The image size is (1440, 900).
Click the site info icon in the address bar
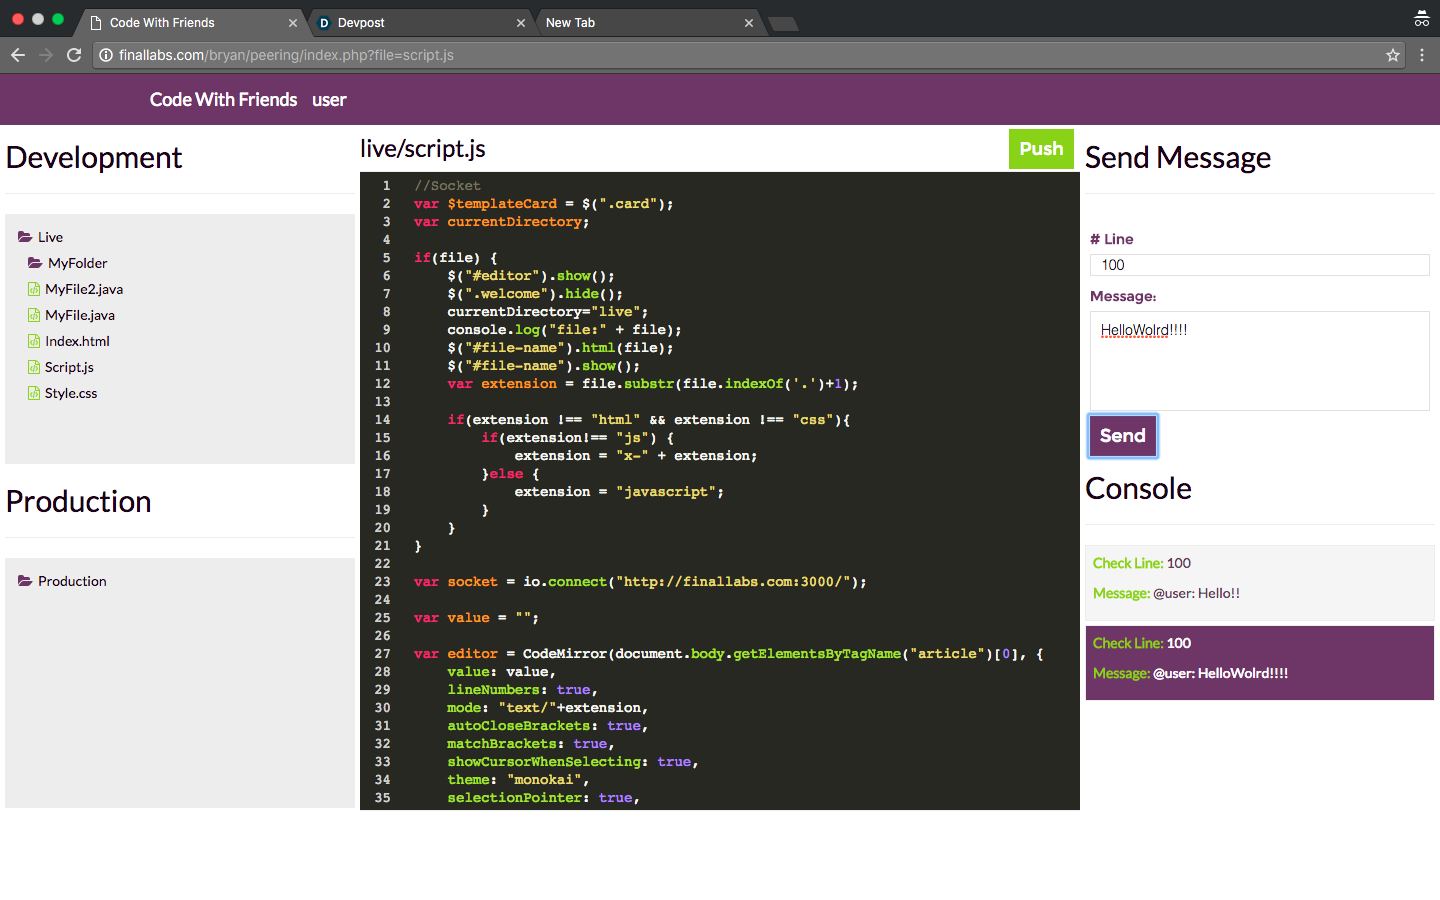click(x=106, y=55)
